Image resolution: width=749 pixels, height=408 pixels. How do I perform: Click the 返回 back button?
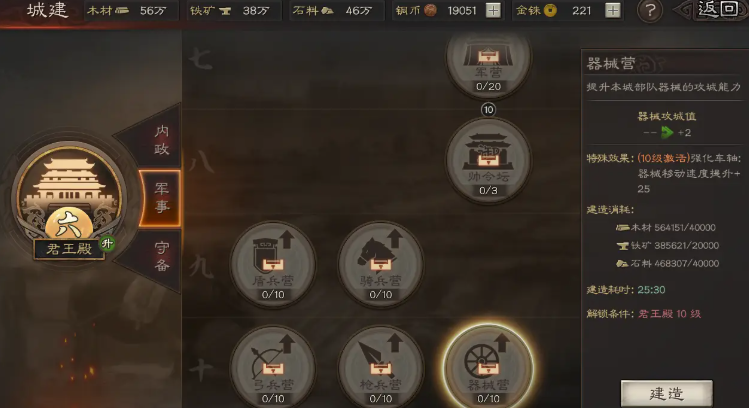(712, 10)
